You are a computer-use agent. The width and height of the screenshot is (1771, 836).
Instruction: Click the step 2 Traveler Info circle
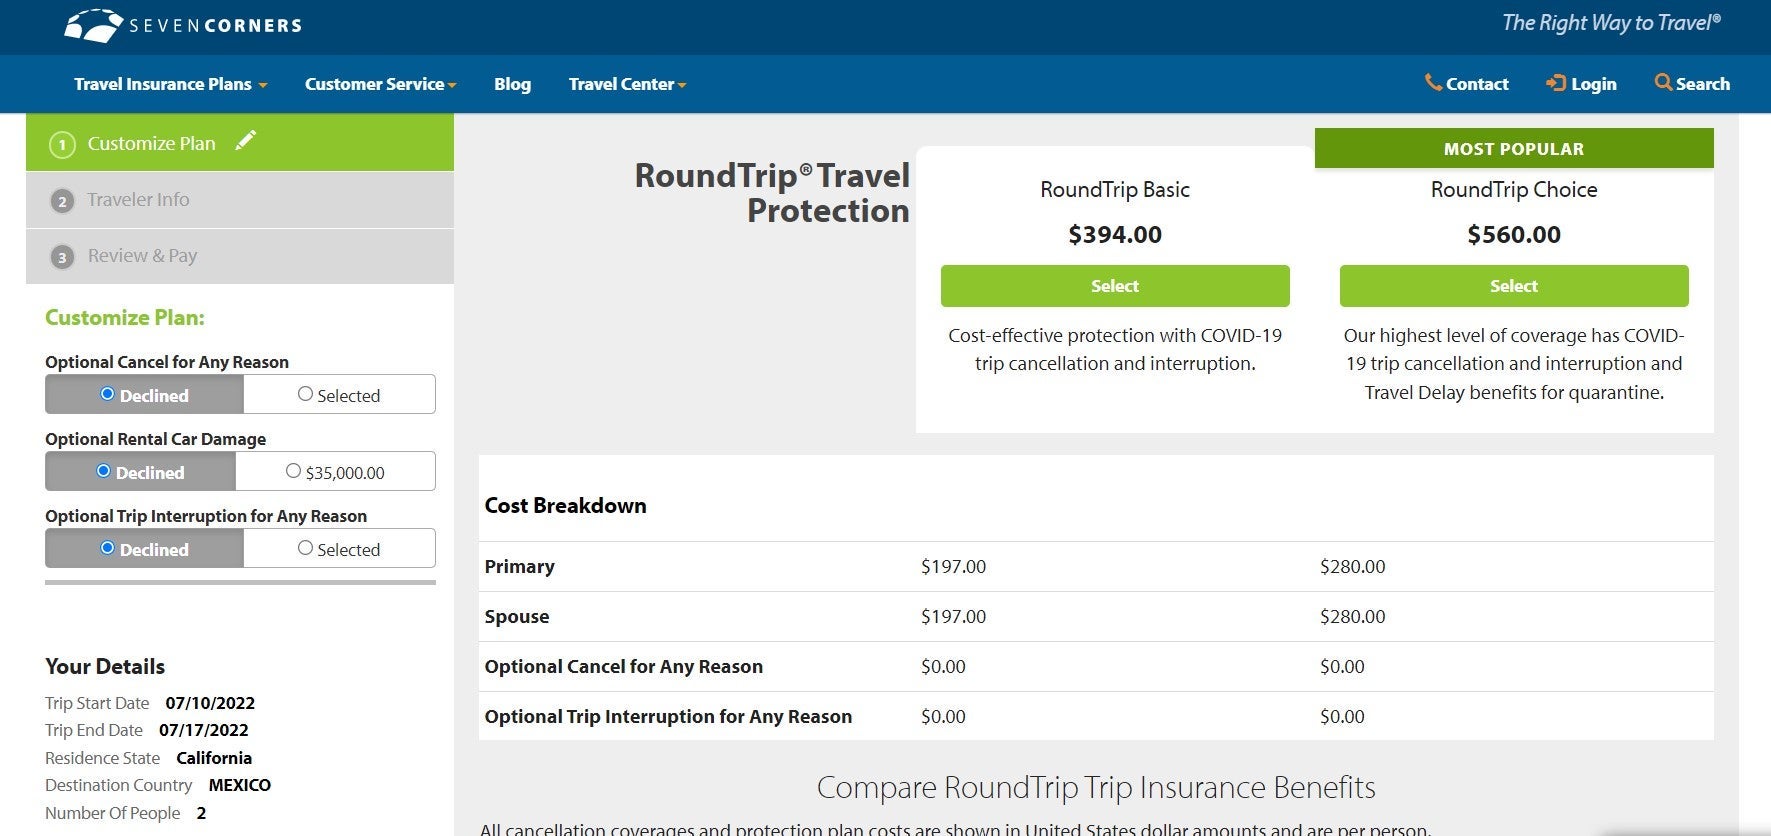pyautogui.click(x=62, y=201)
